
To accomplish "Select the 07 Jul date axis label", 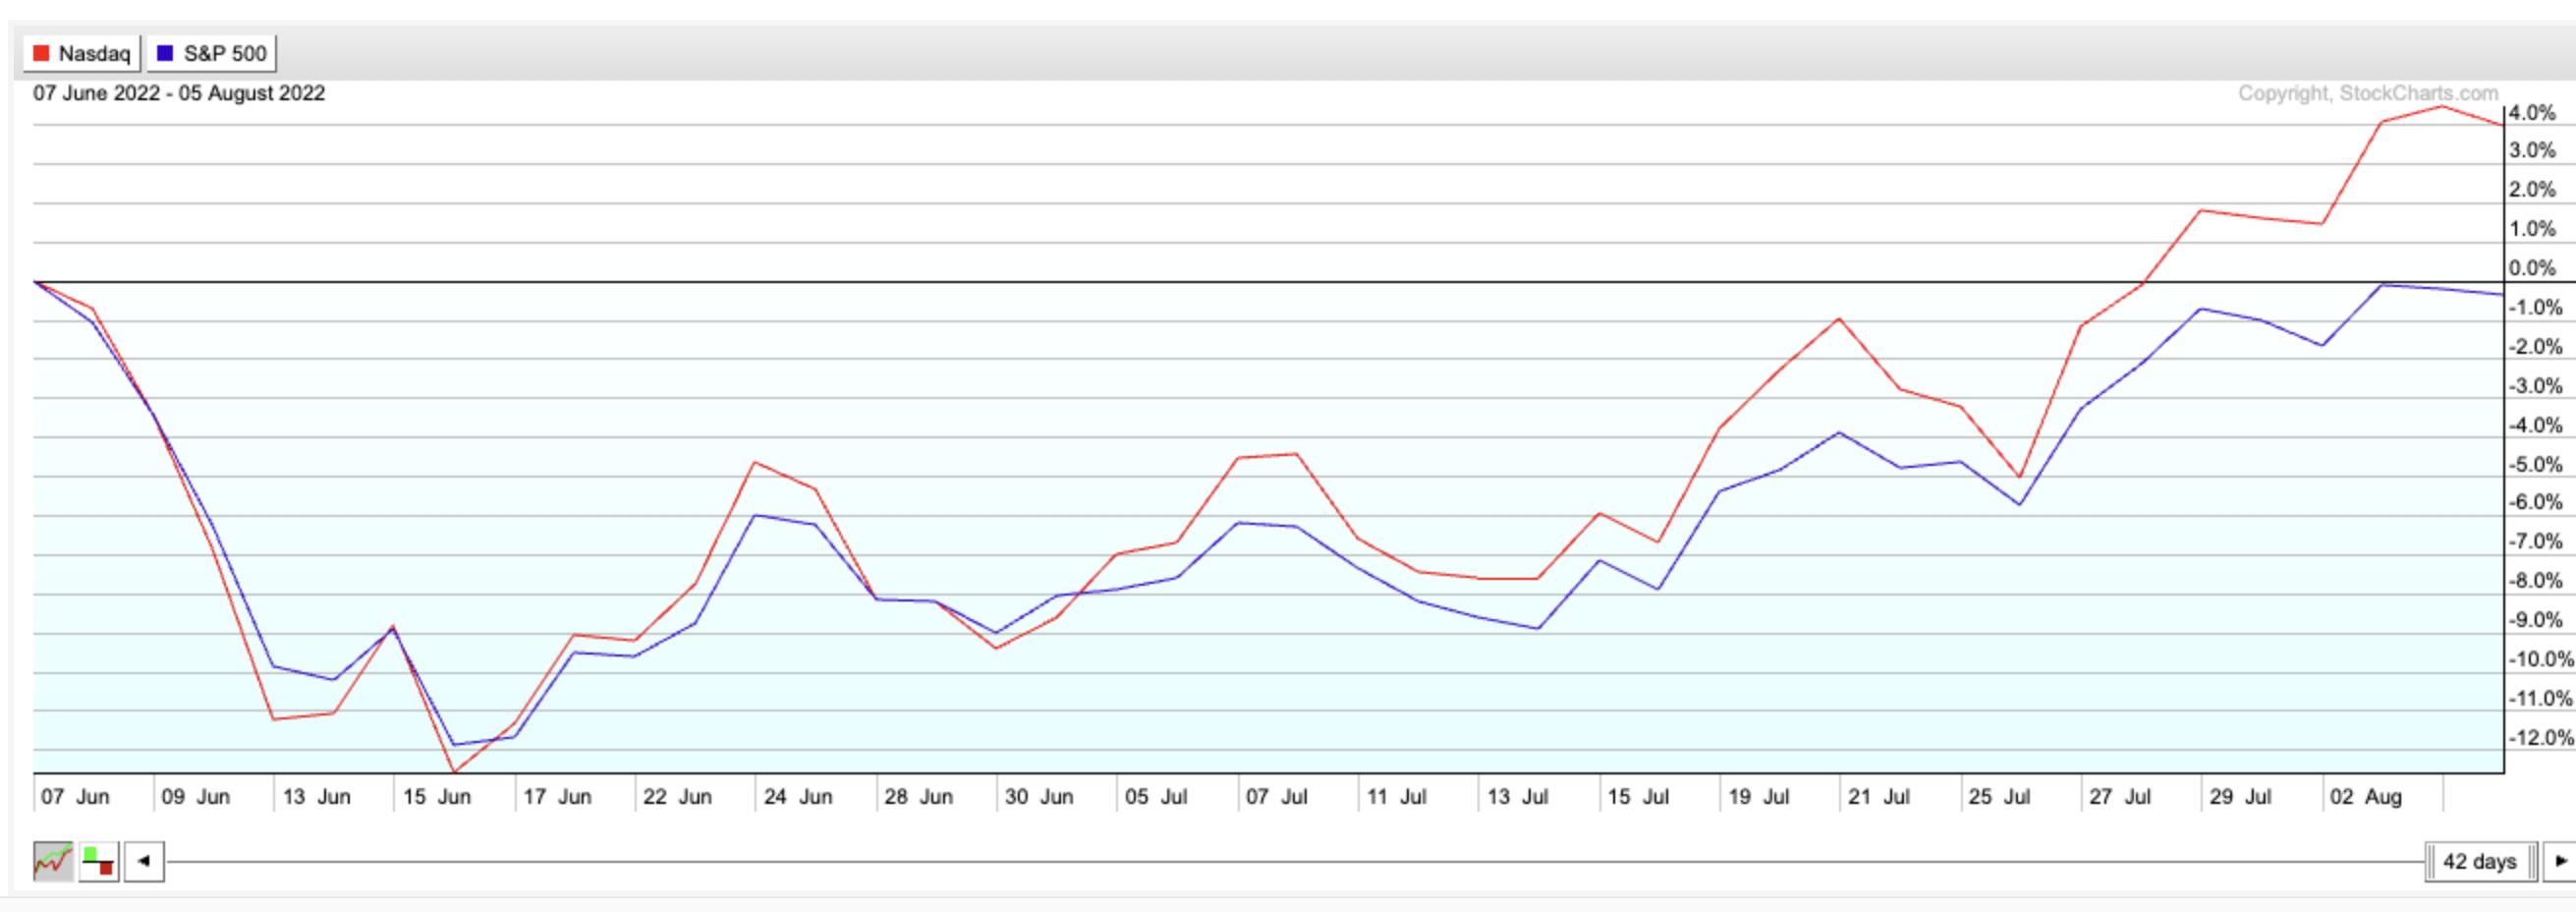I will click(1276, 797).
